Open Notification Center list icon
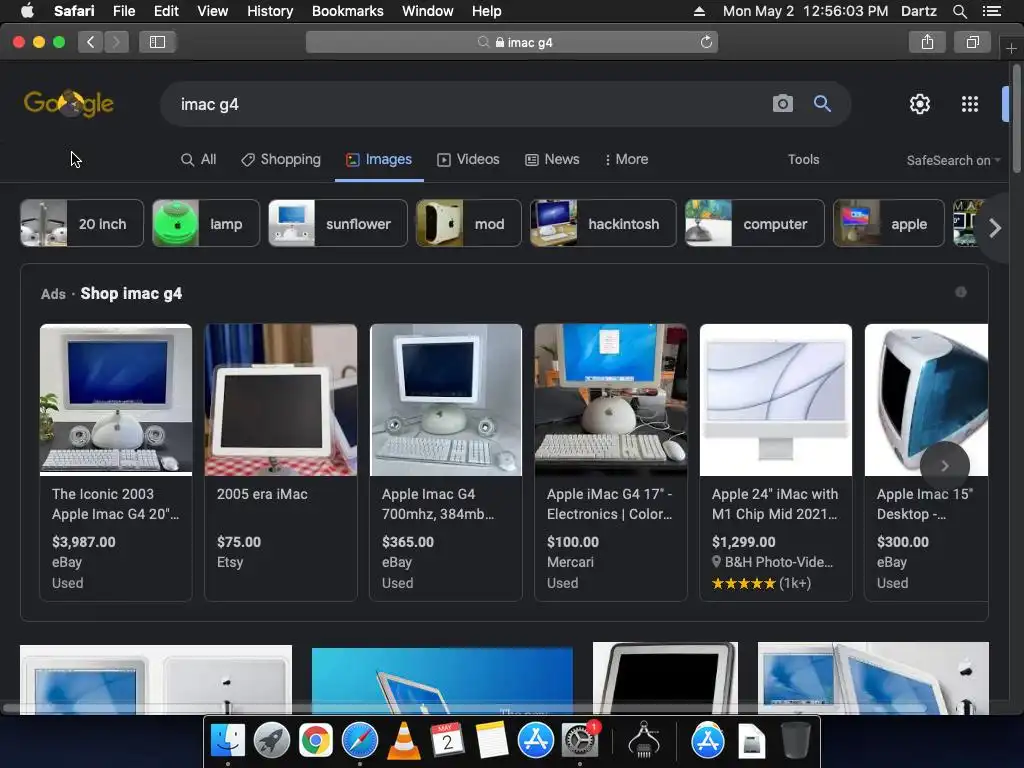This screenshot has height=768, width=1024. pos(992,11)
